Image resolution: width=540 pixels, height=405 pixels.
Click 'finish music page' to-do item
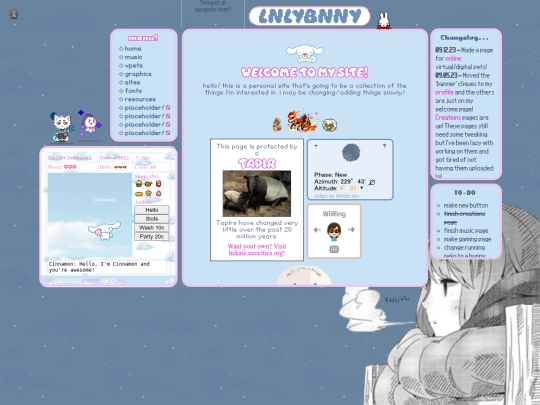(x=466, y=231)
